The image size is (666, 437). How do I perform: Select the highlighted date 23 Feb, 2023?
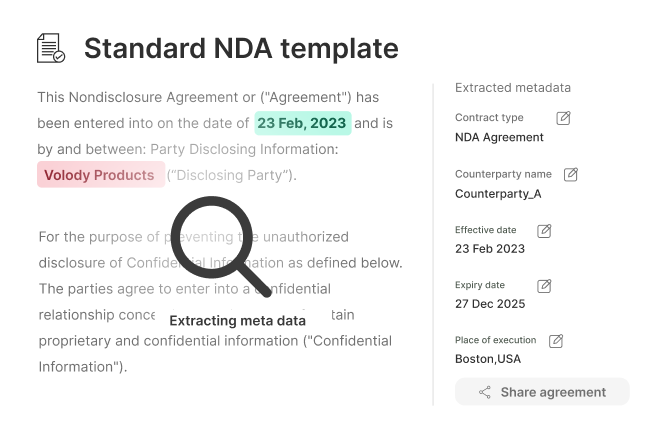click(303, 123)
